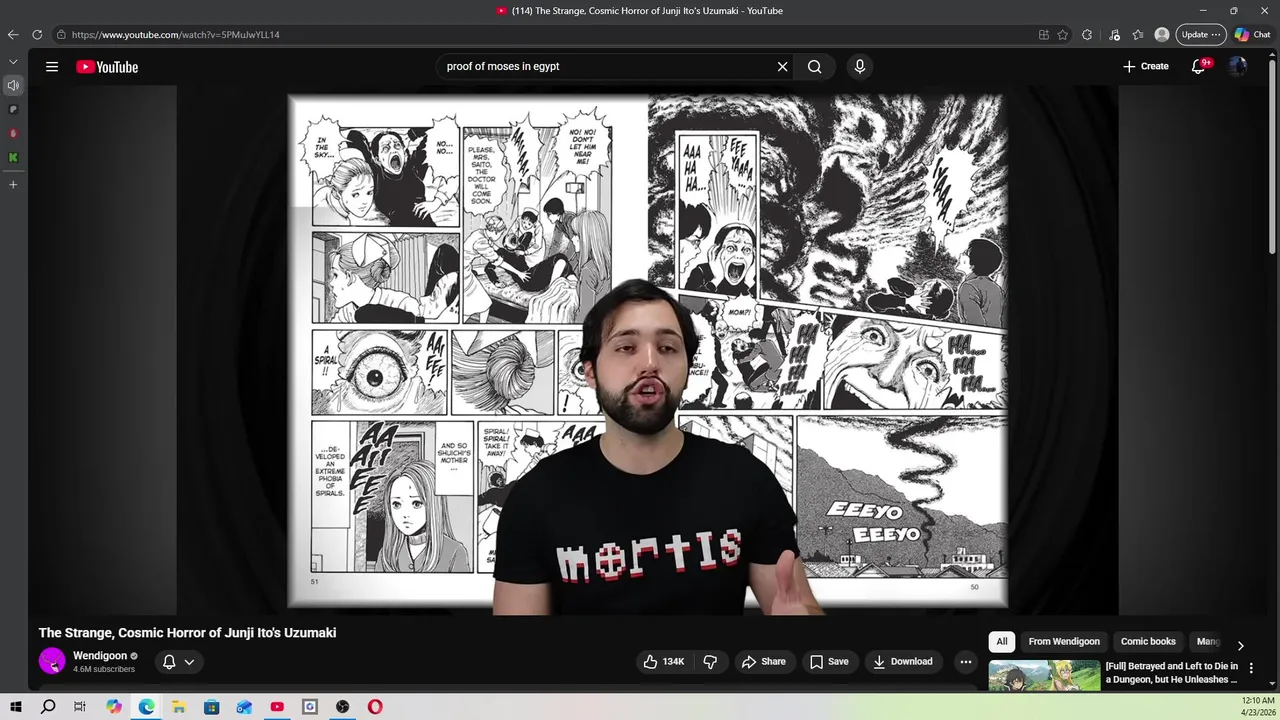Open the Wendigoon channel avatar

tap(52, 661)
